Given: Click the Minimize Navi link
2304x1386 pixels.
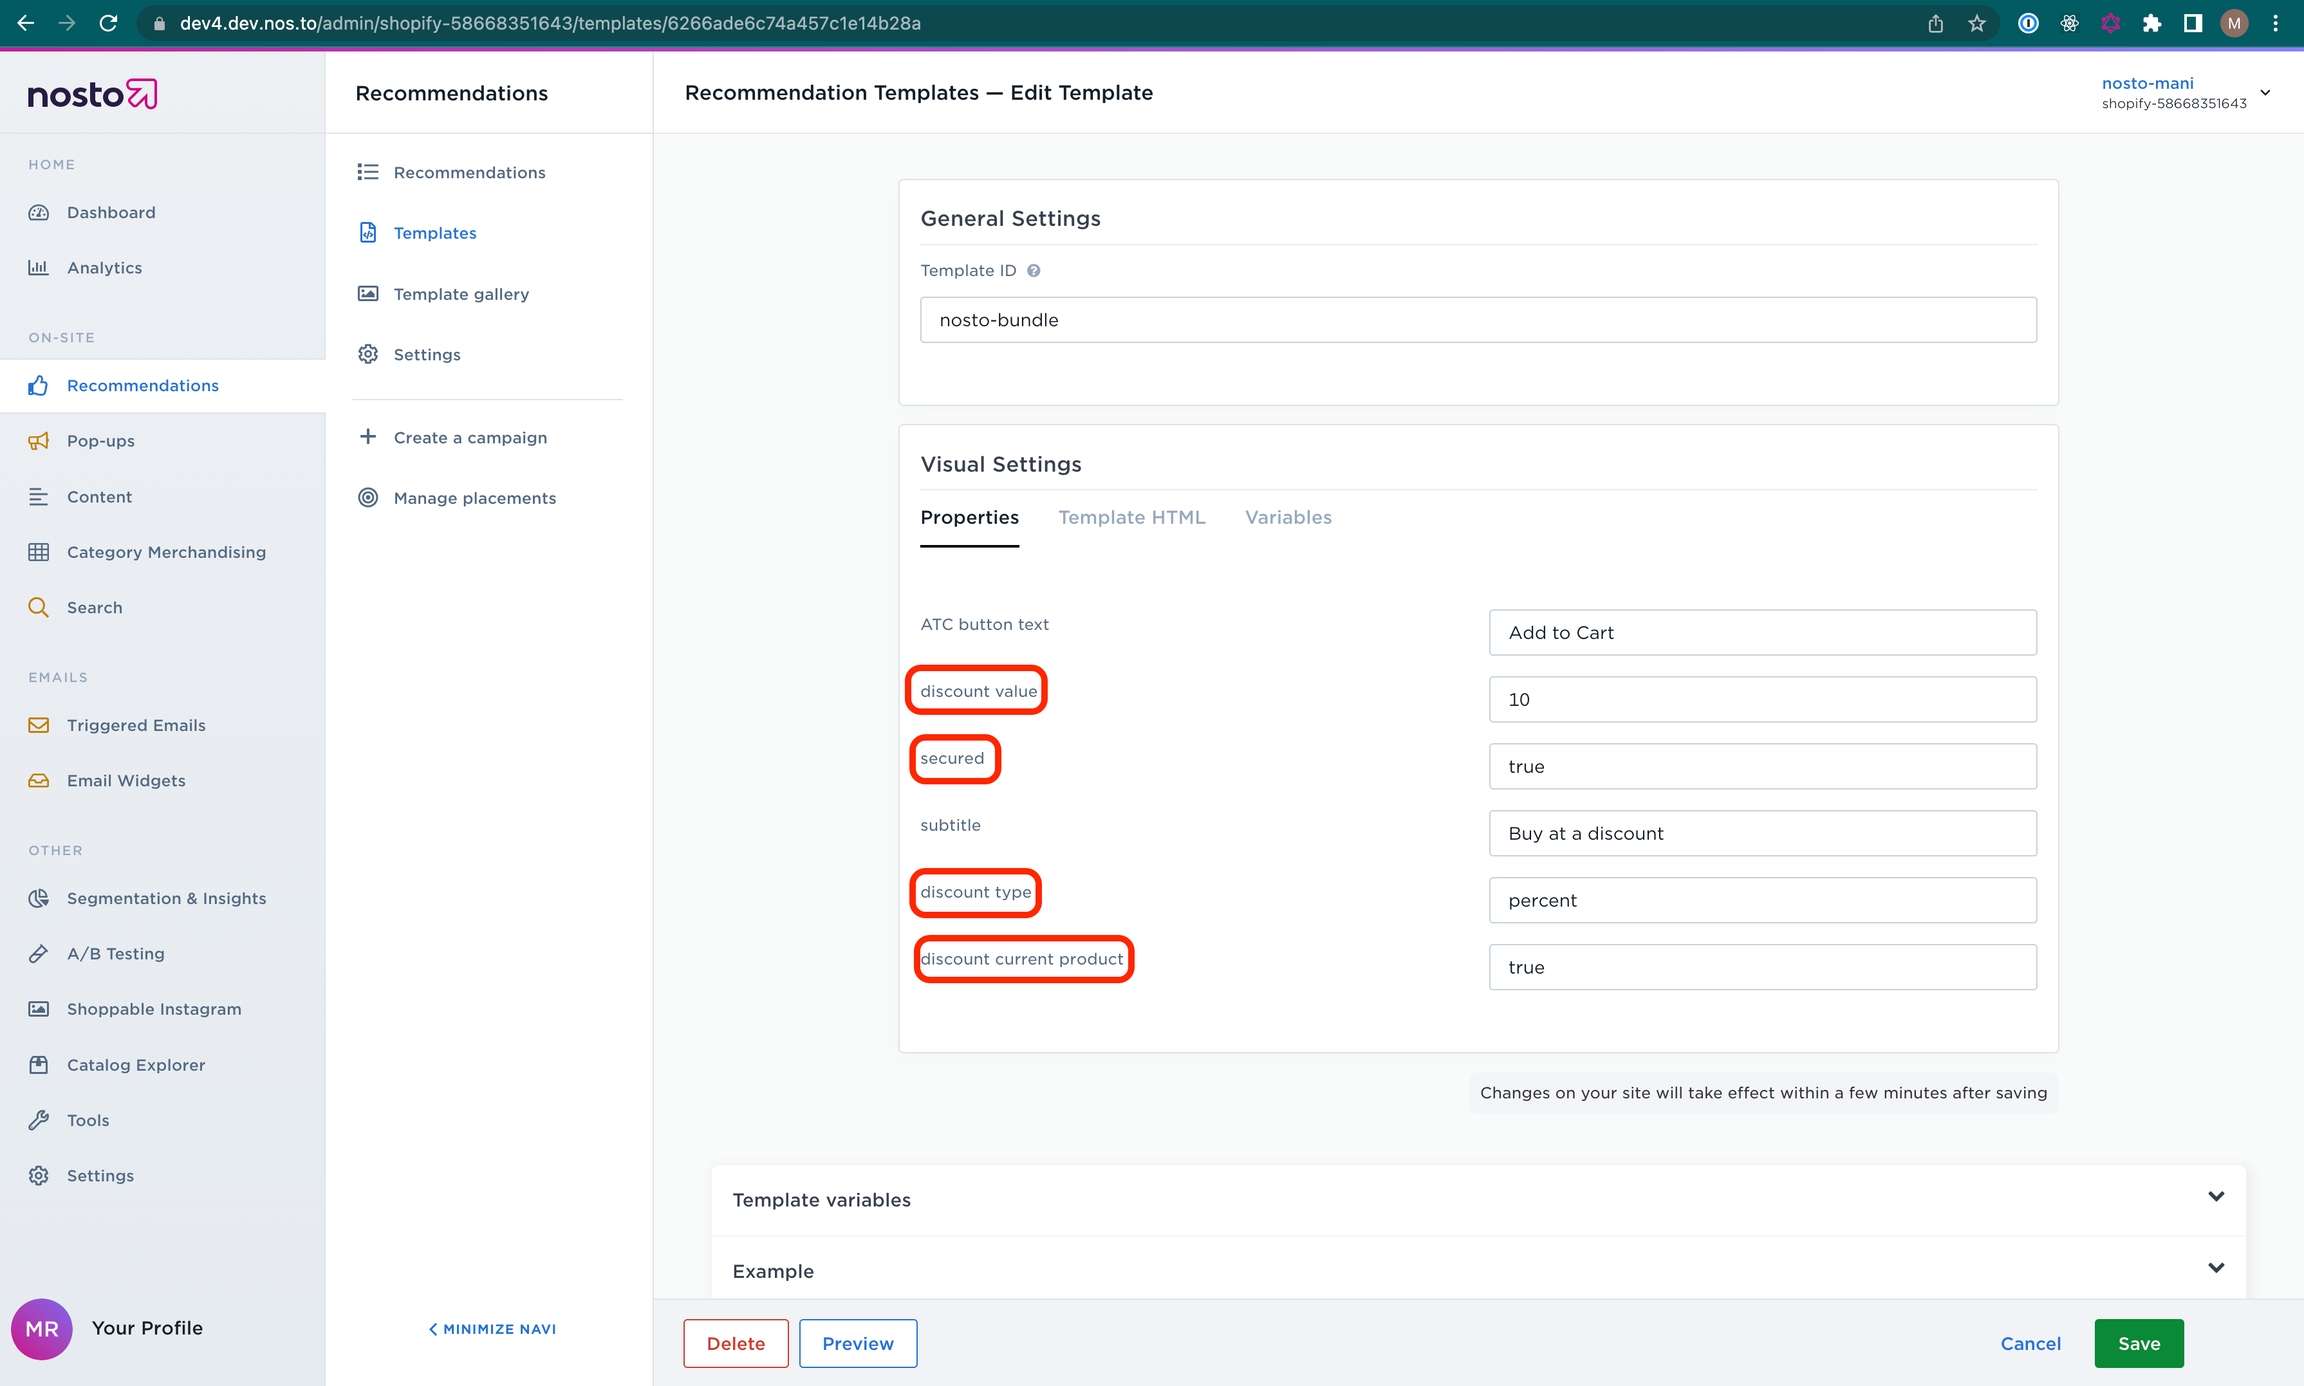Looking at the screenshot, I should pos(492,1329).
